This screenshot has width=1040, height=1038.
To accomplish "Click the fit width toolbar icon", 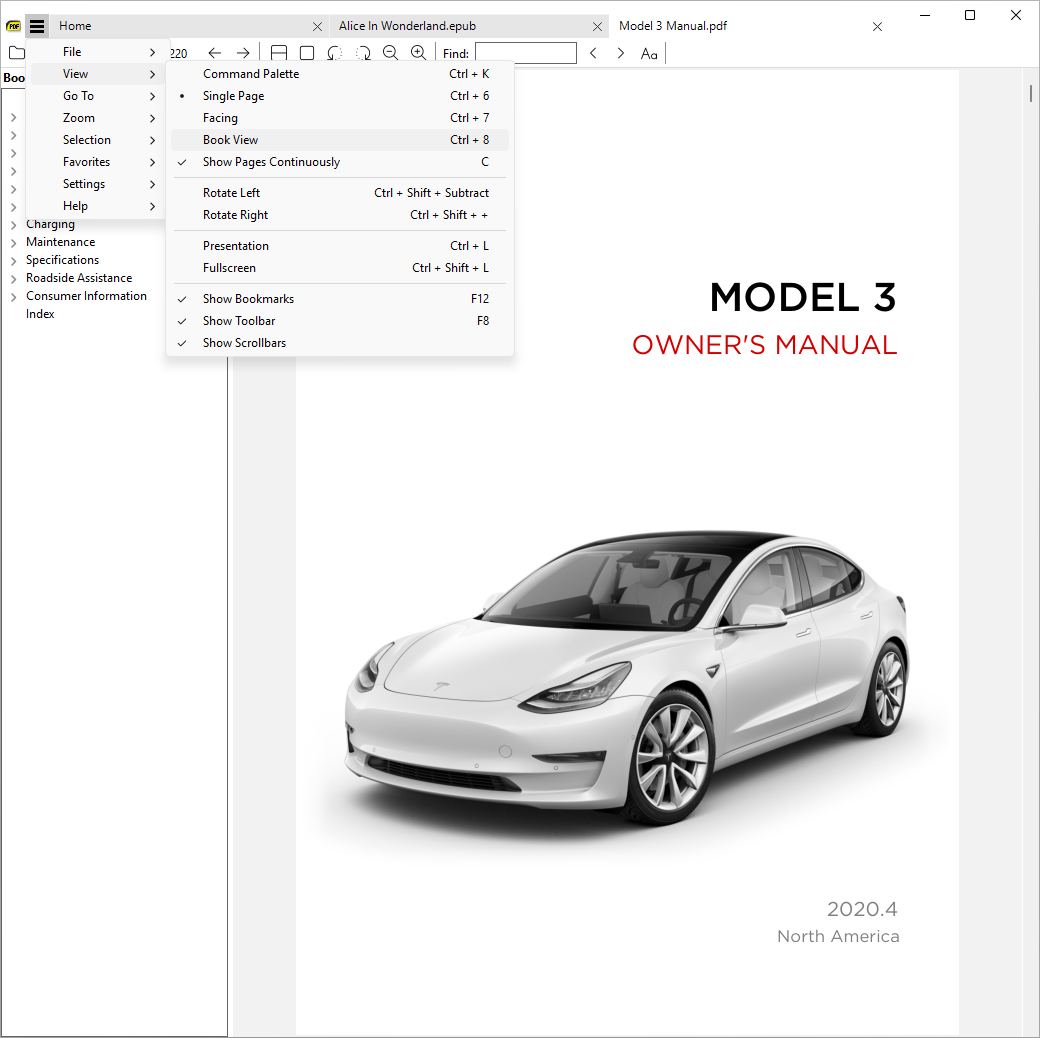I will (279, 53).
